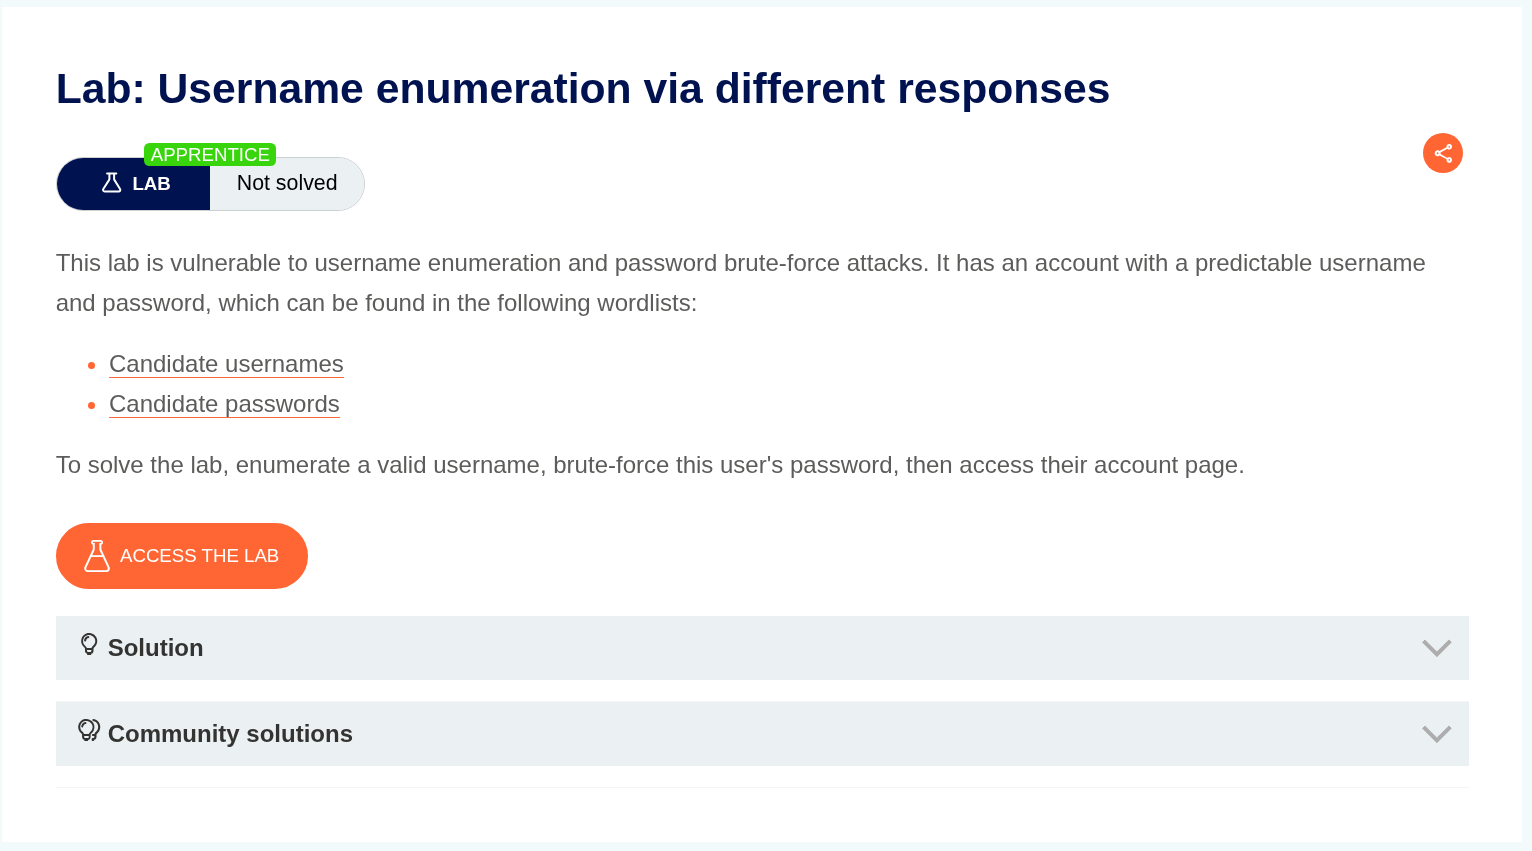
Task: Click the flask icon in the LAB badge
Action: [x=112, y=183]
